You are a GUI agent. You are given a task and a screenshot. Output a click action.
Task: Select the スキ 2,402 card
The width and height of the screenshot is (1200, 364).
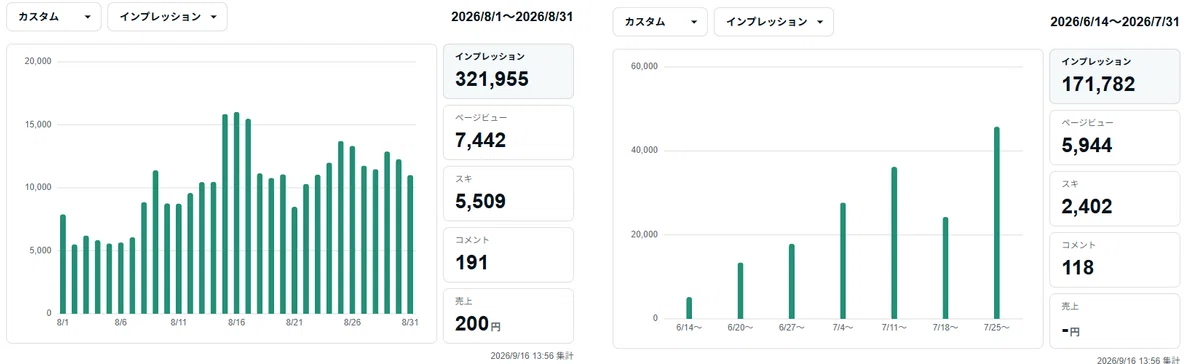coord(1115,198)
